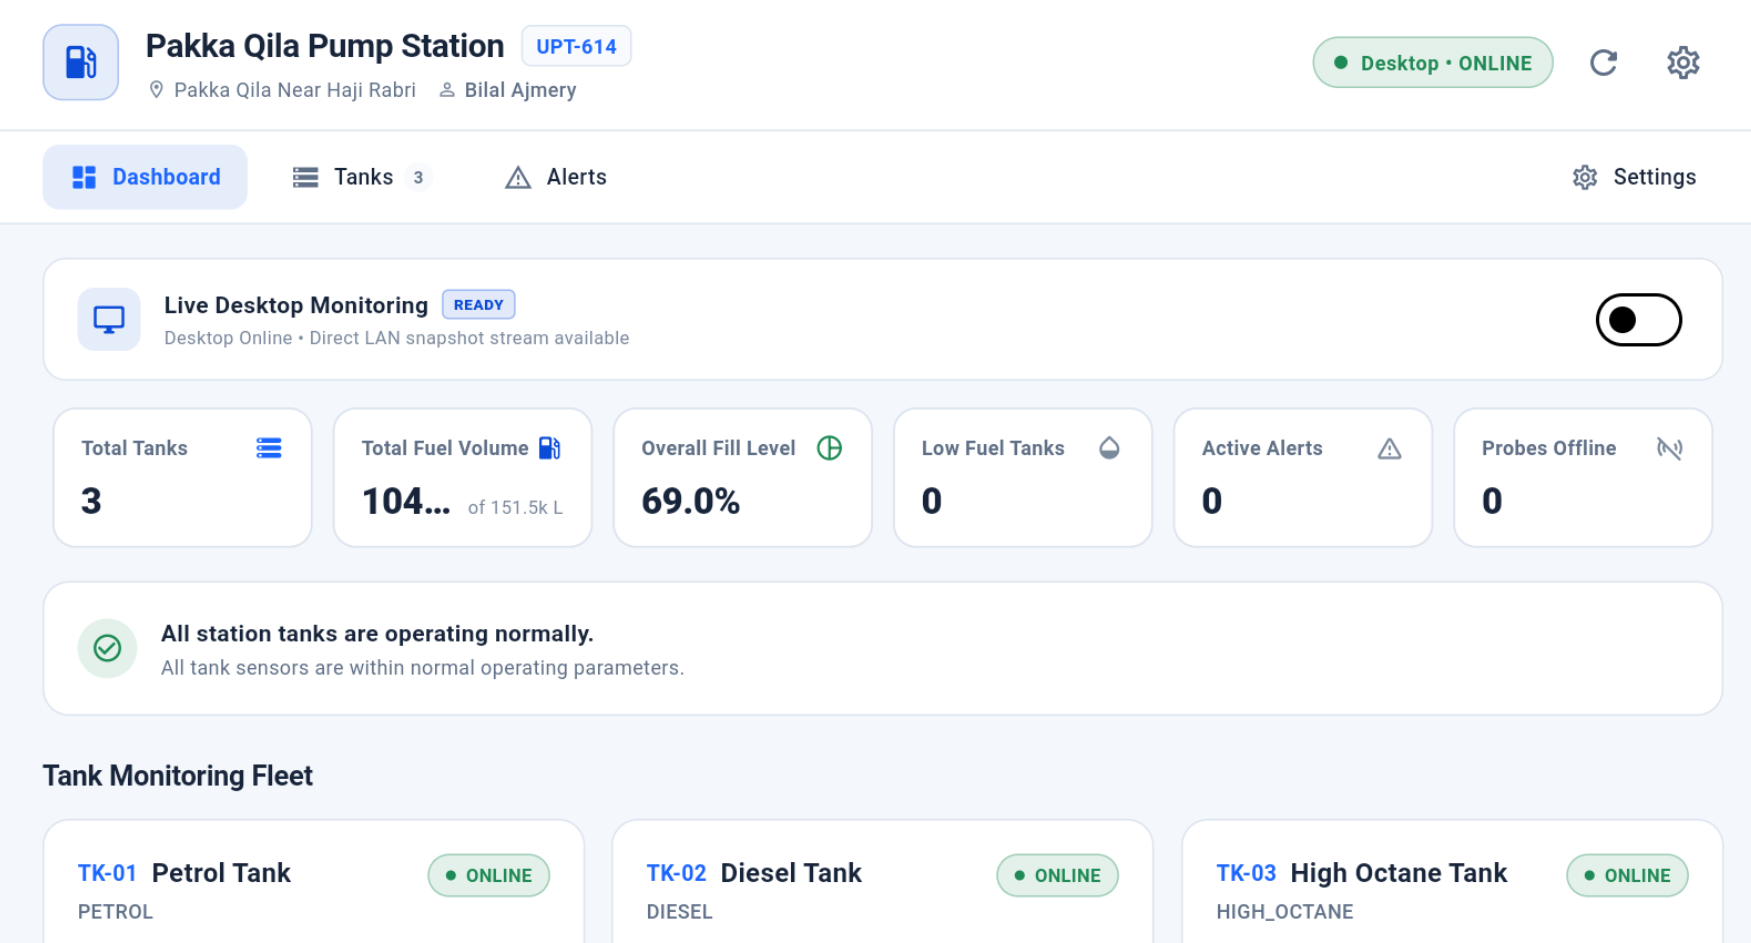Click the fuel pump icon in Total Fuel Volume
This screenshot has width=1751, height=943.
(x=550, y=448)
